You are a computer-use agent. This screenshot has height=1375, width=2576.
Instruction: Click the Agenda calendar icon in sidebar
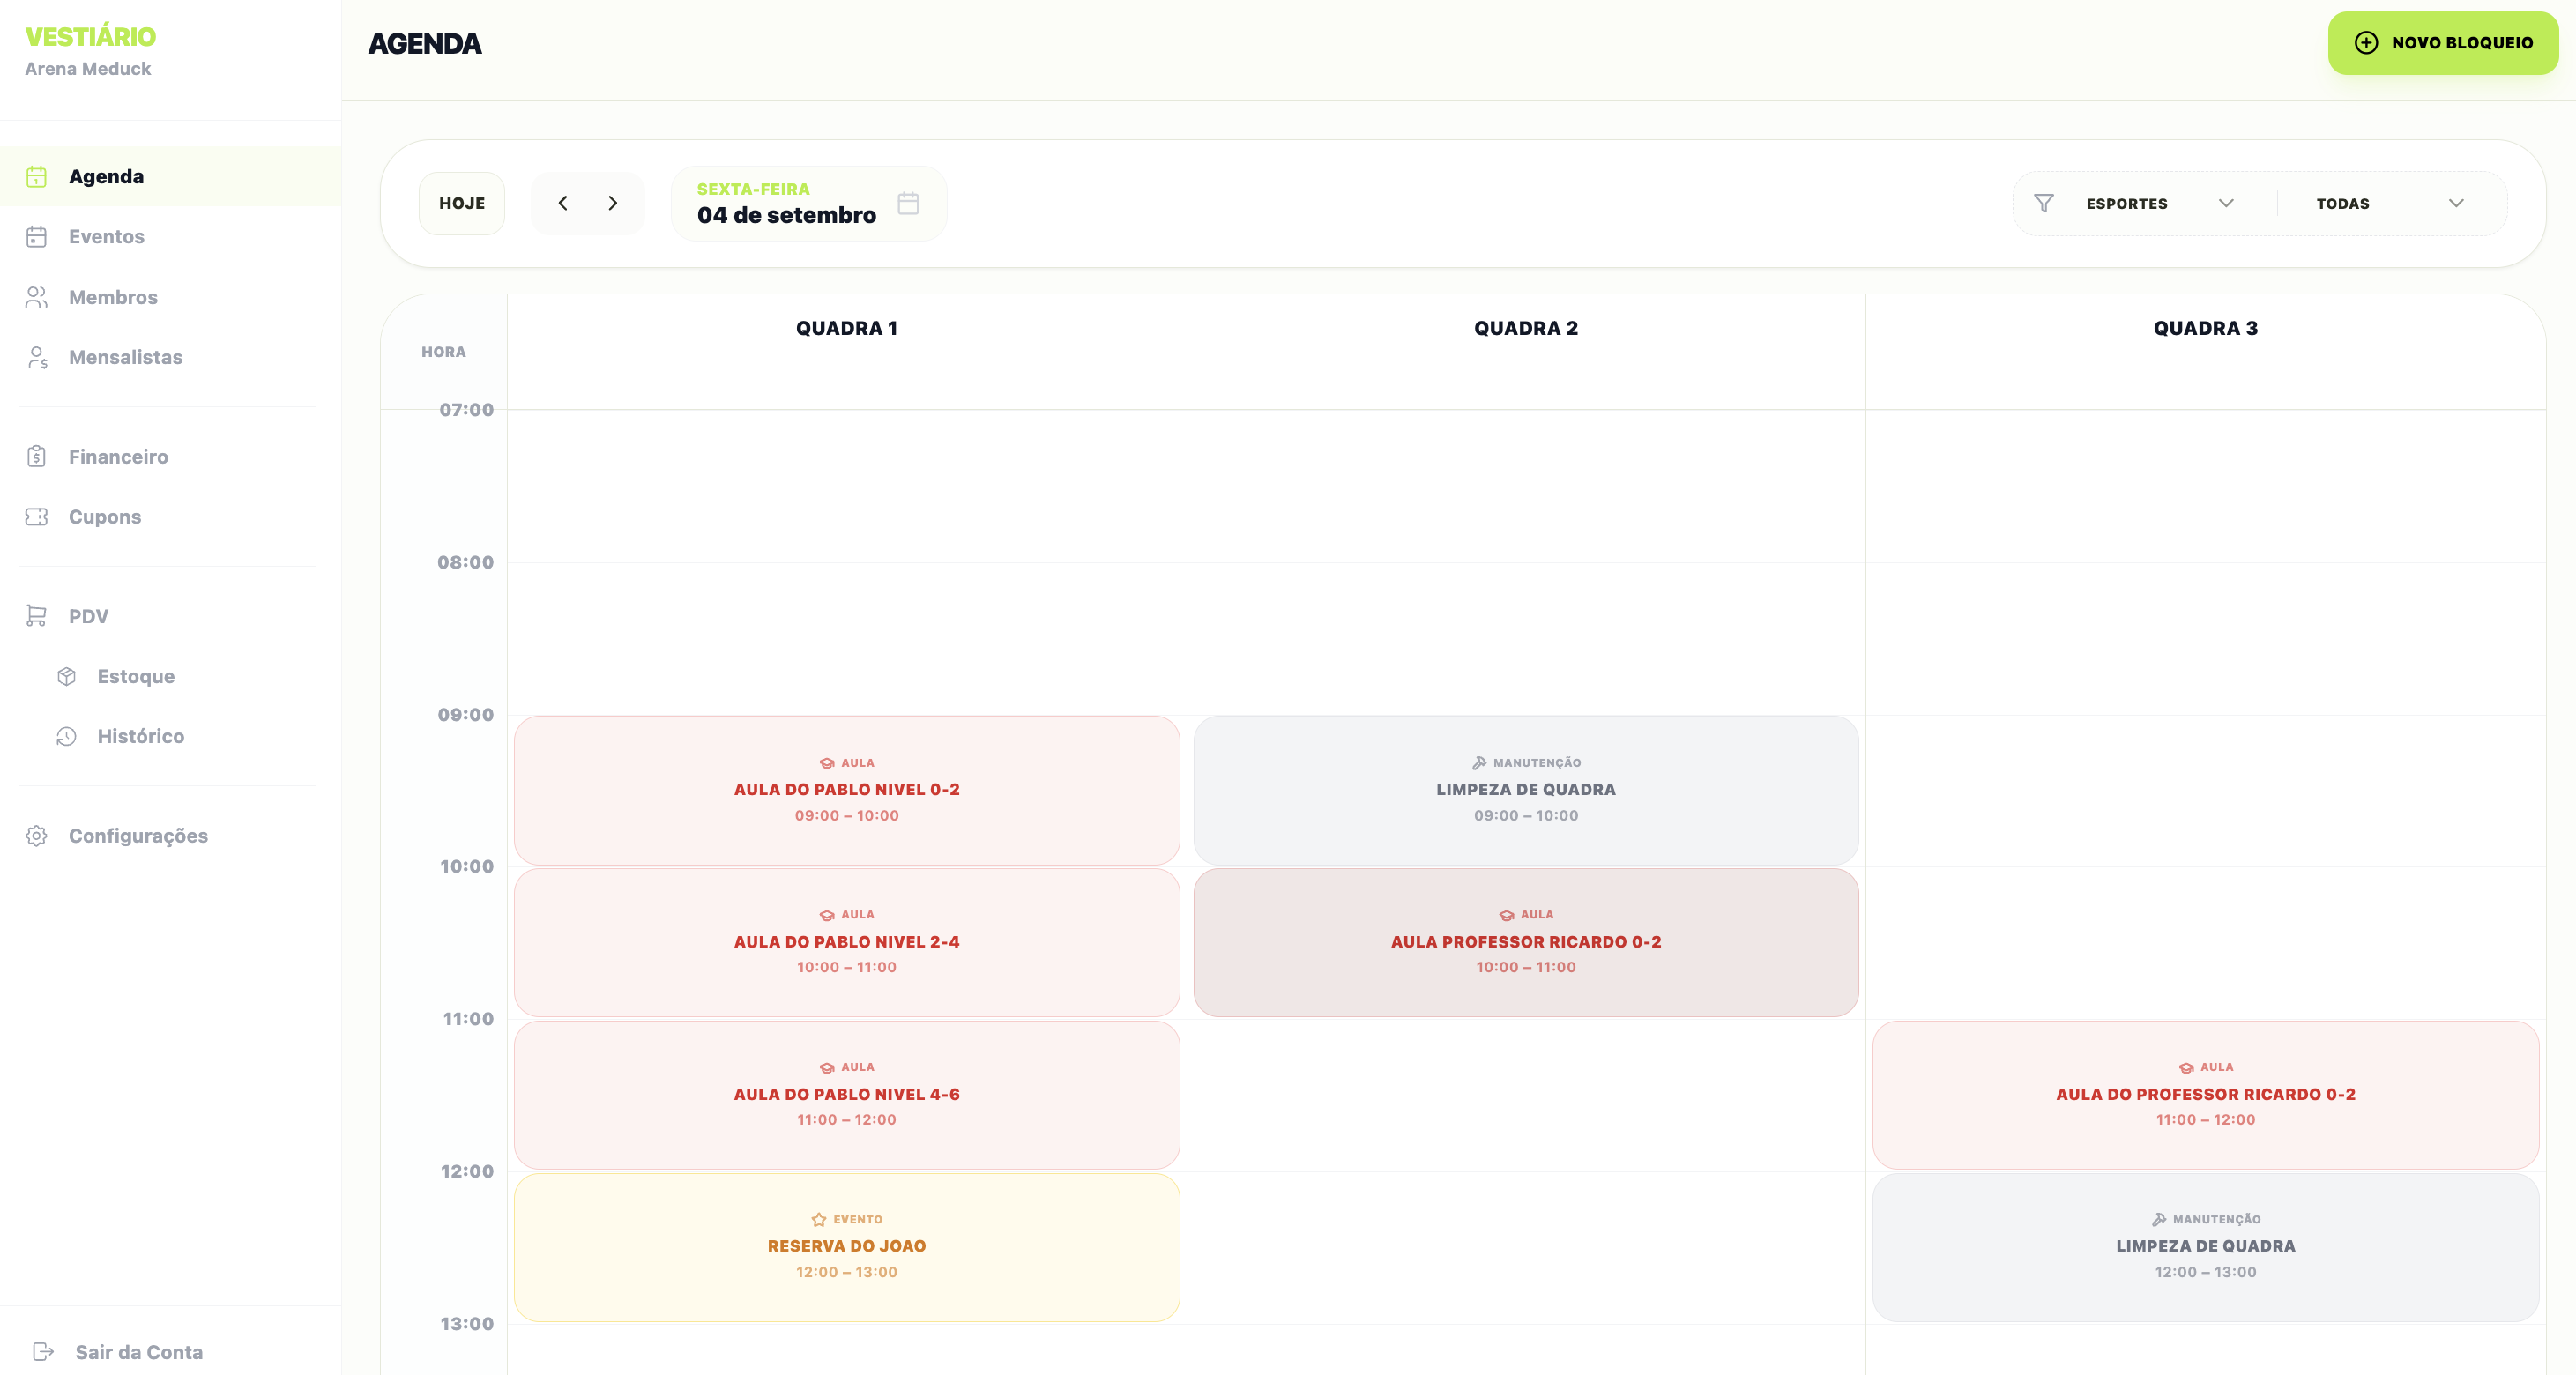click(x=37, y=177)
